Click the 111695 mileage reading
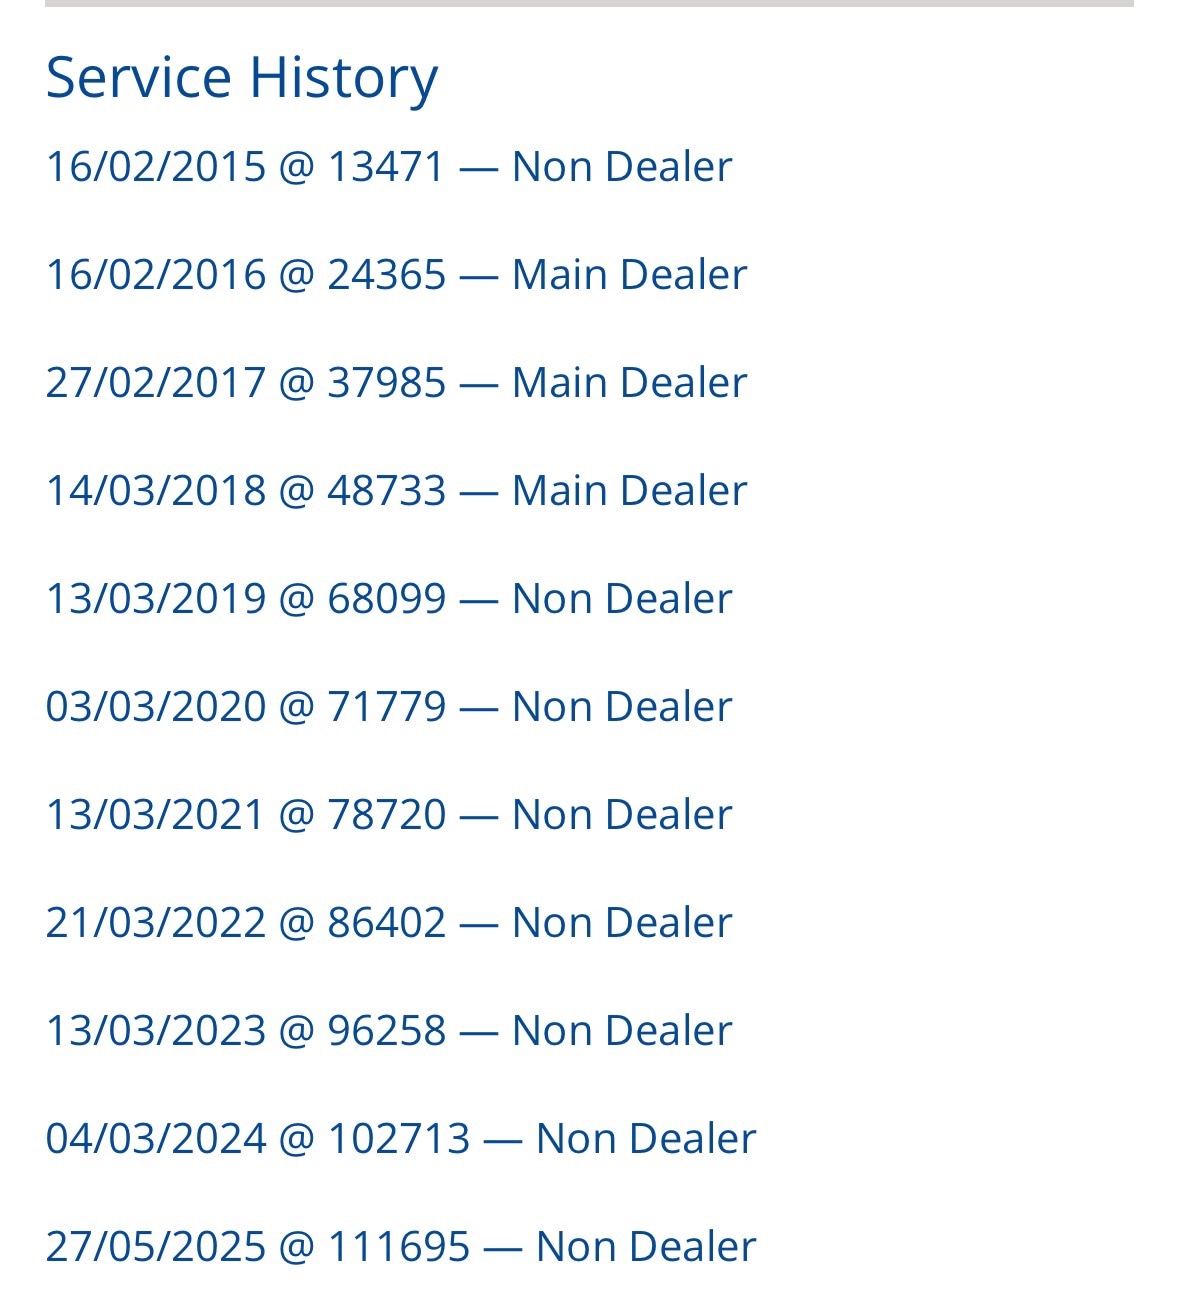The width and height of the screenshot is (1179, 1312). click(398, 1246)
